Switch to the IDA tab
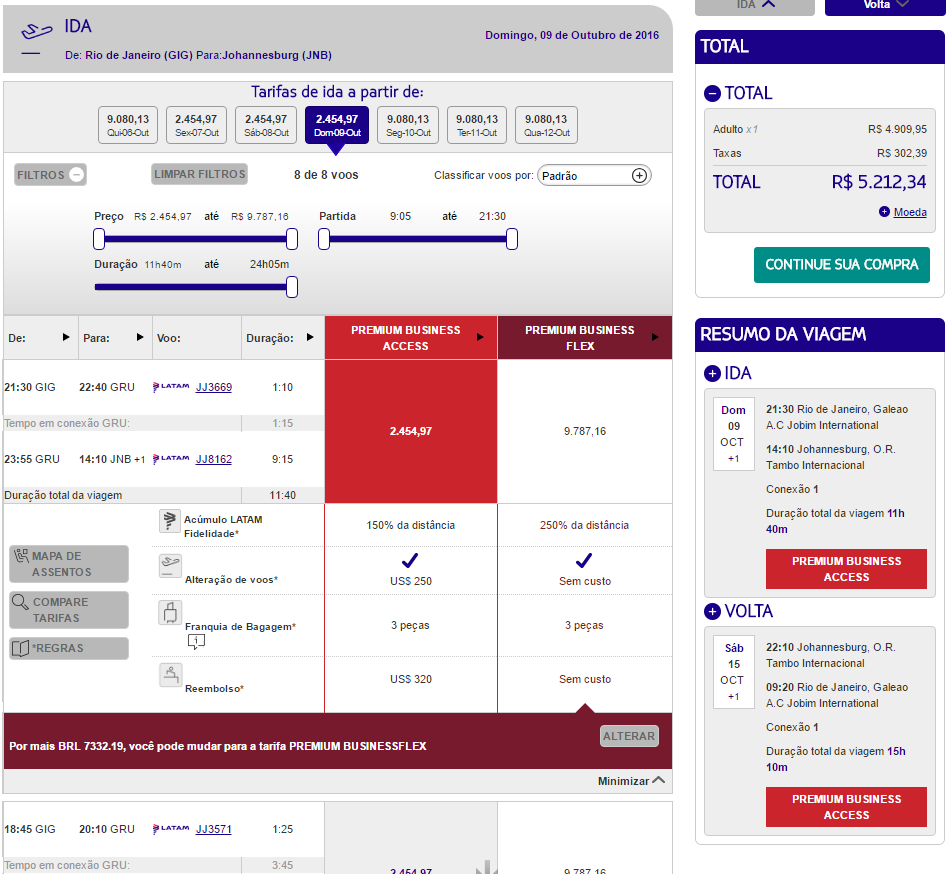The image size is (949, 874). (x=755, y=6)
